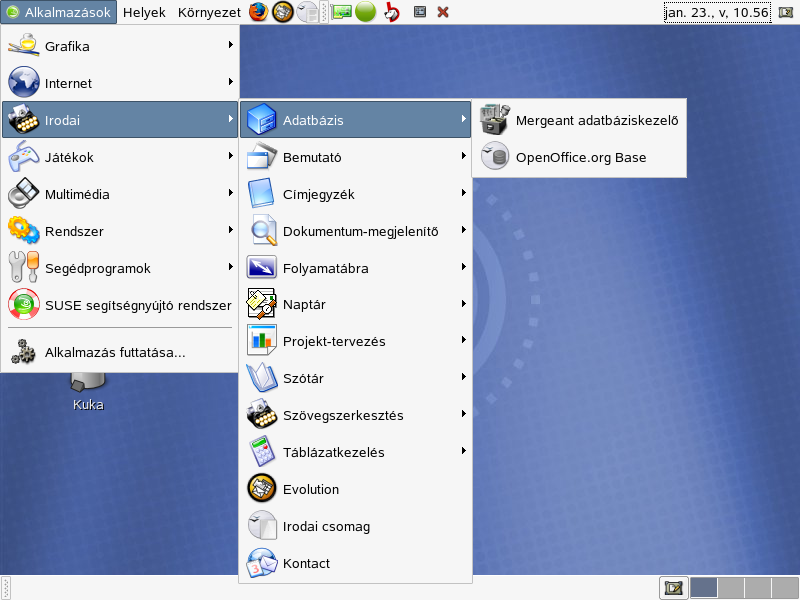Image resolution: width=800 pixels, height=600 pixels.
Task: Launch Mergeant adatbáziskezelő
Action: tap(579, 120)
